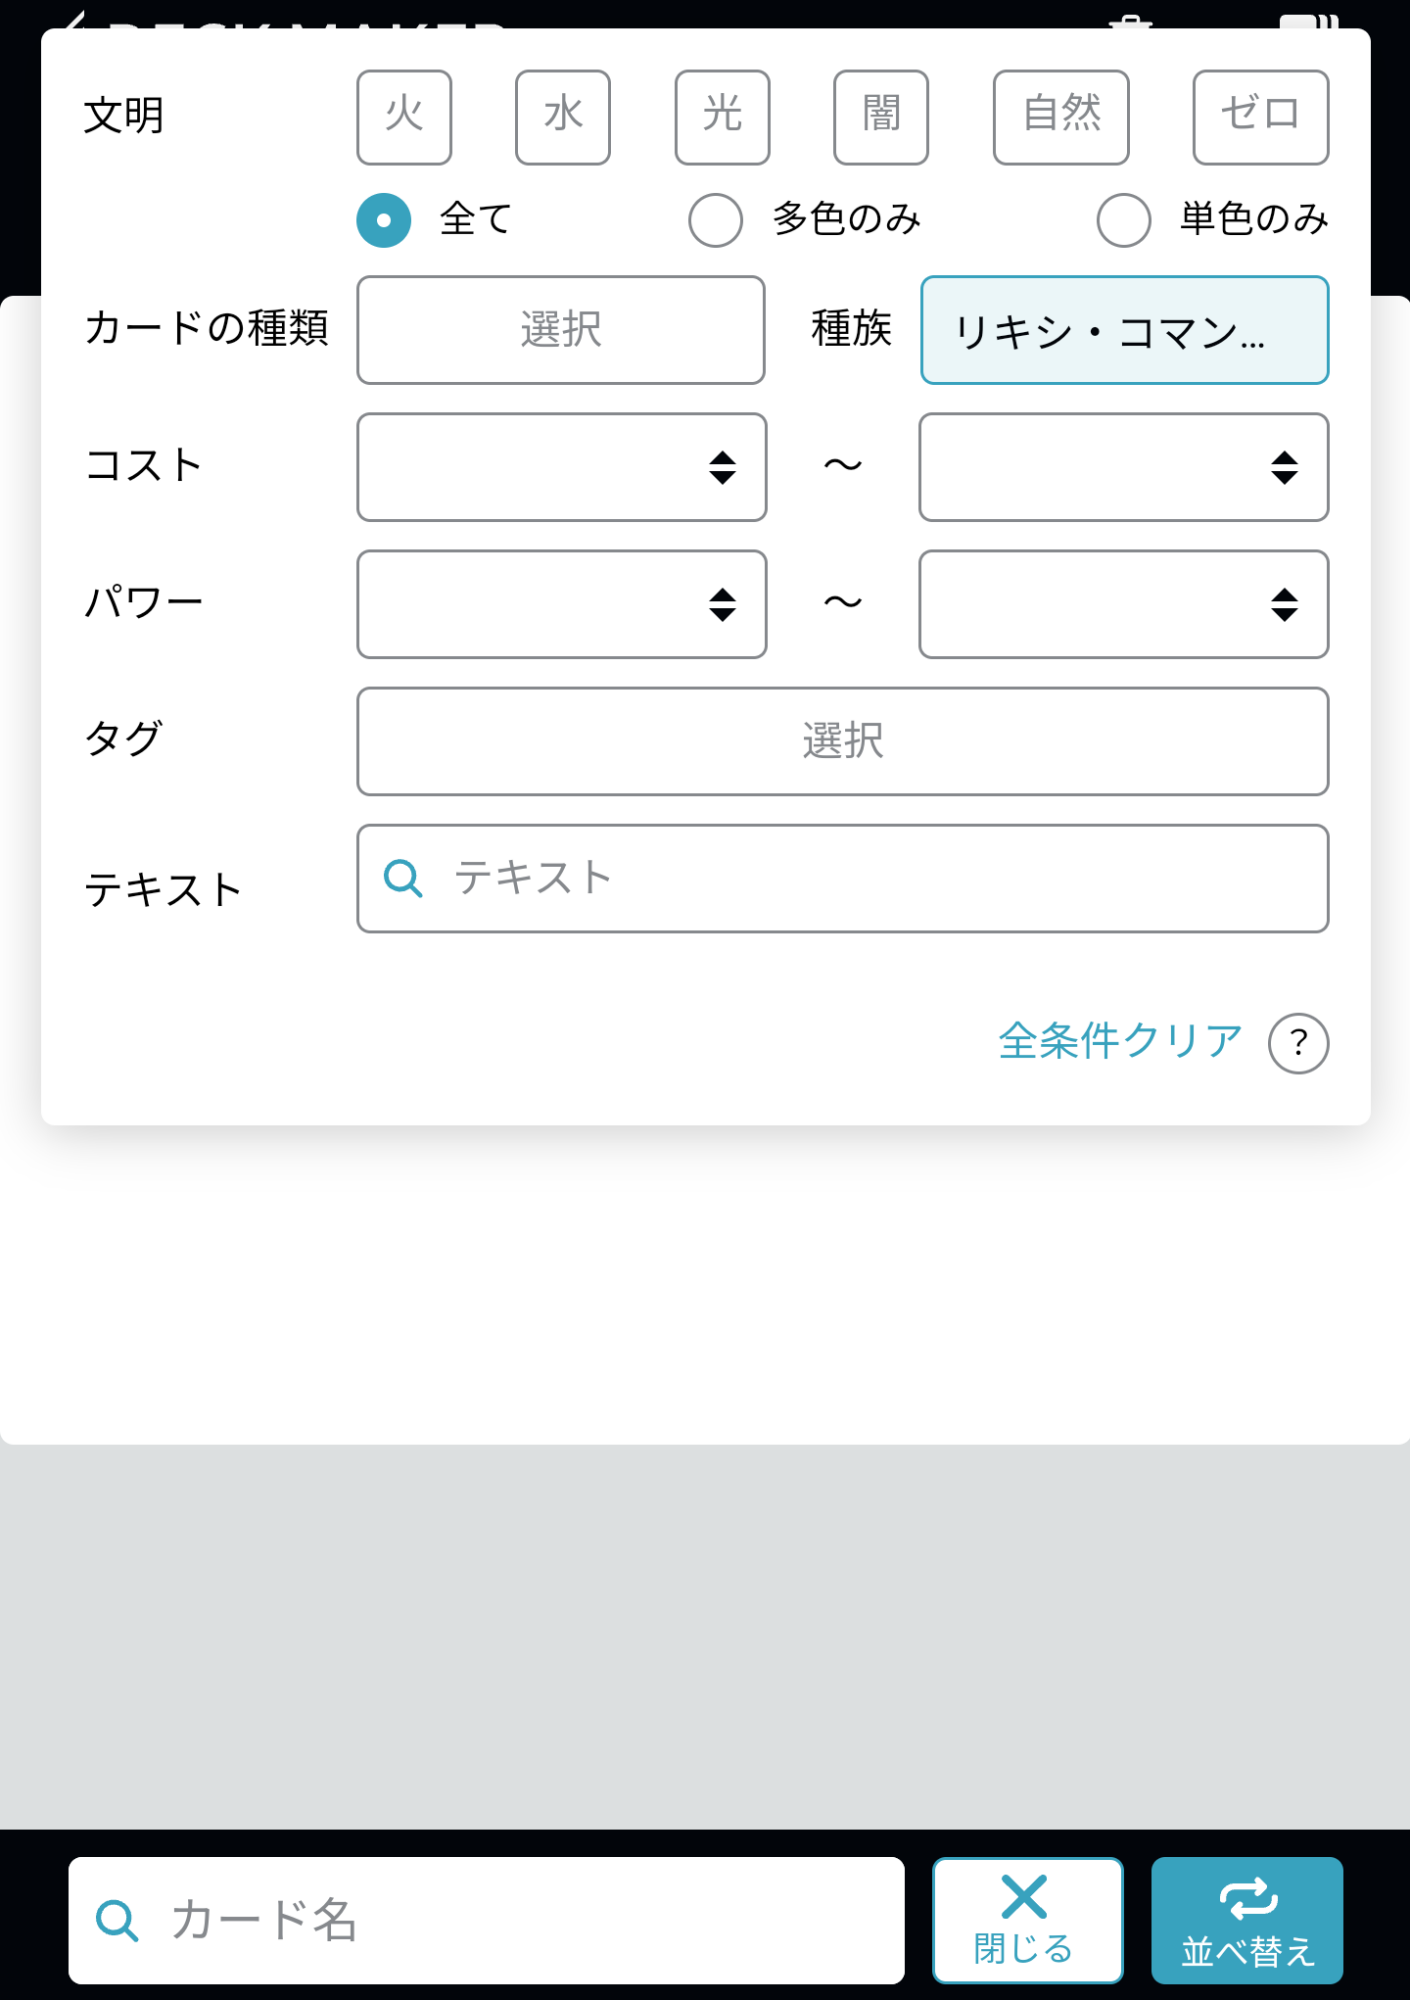Open the カードの種類 selection dropdown
This screenshot has height=2000, width=1410.
point(561,330)
